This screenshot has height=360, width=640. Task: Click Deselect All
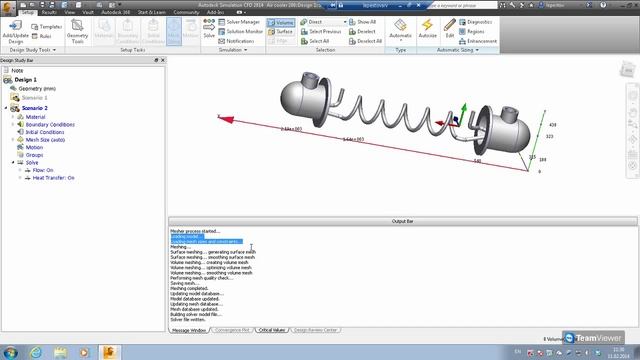click(x=366, y=41)
